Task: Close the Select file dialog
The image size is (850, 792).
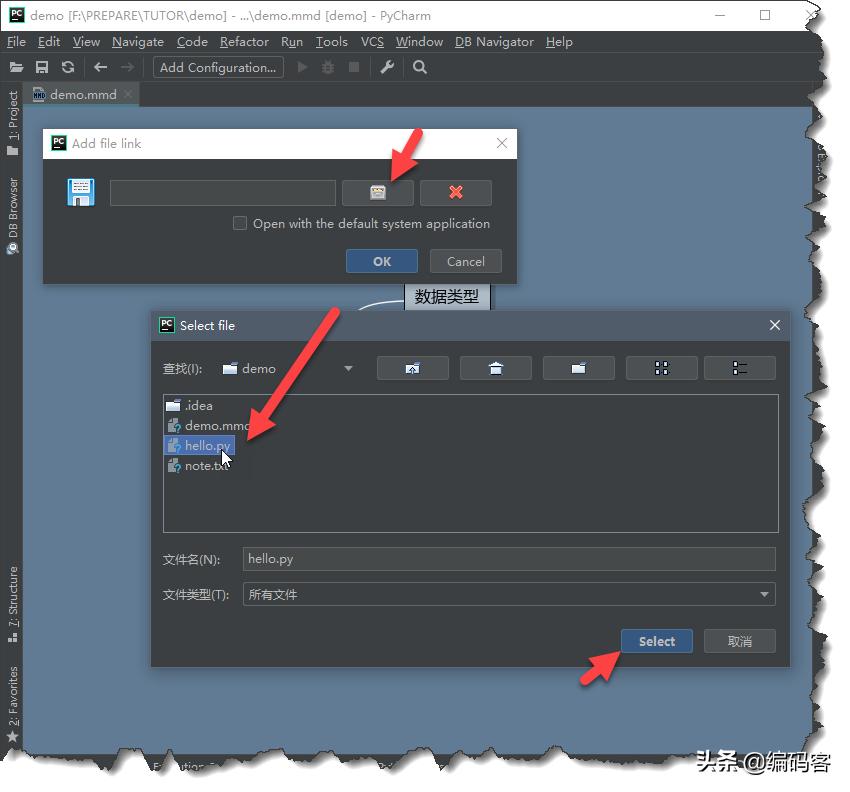Action: click(775, 325)
